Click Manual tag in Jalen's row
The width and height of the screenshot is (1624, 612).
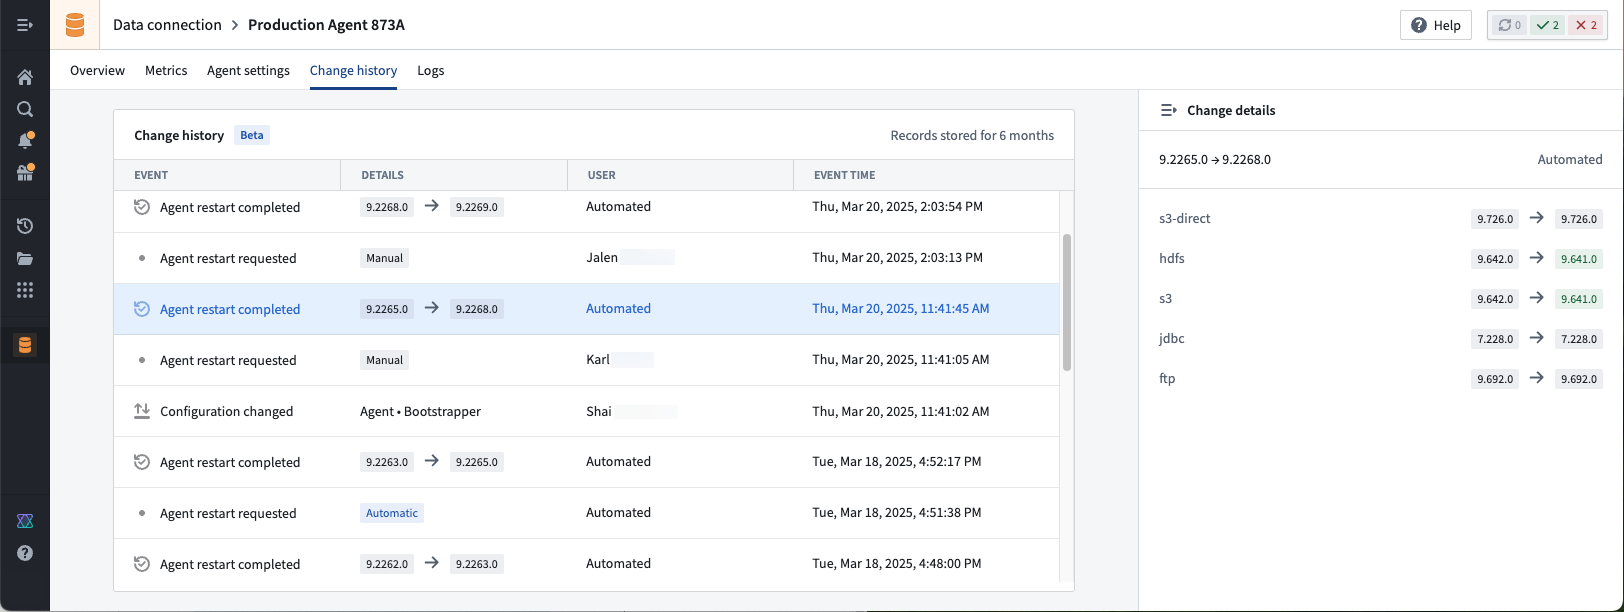click(384, 258)
